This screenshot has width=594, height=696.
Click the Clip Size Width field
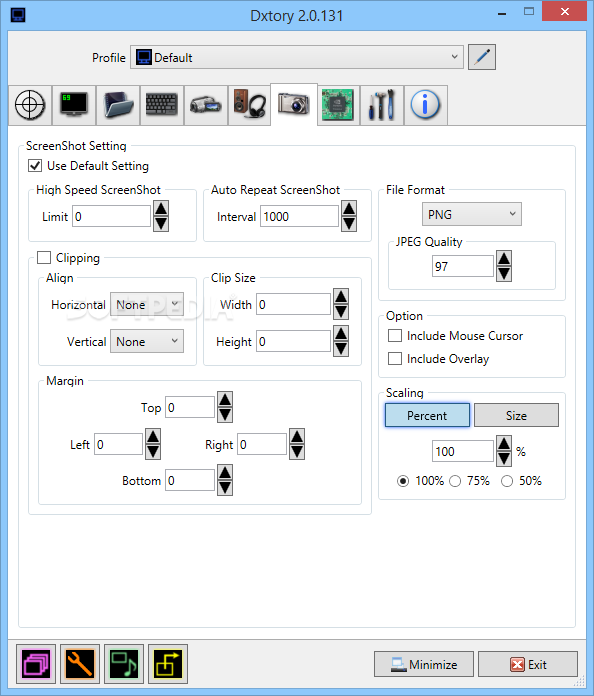click(293, 304)
